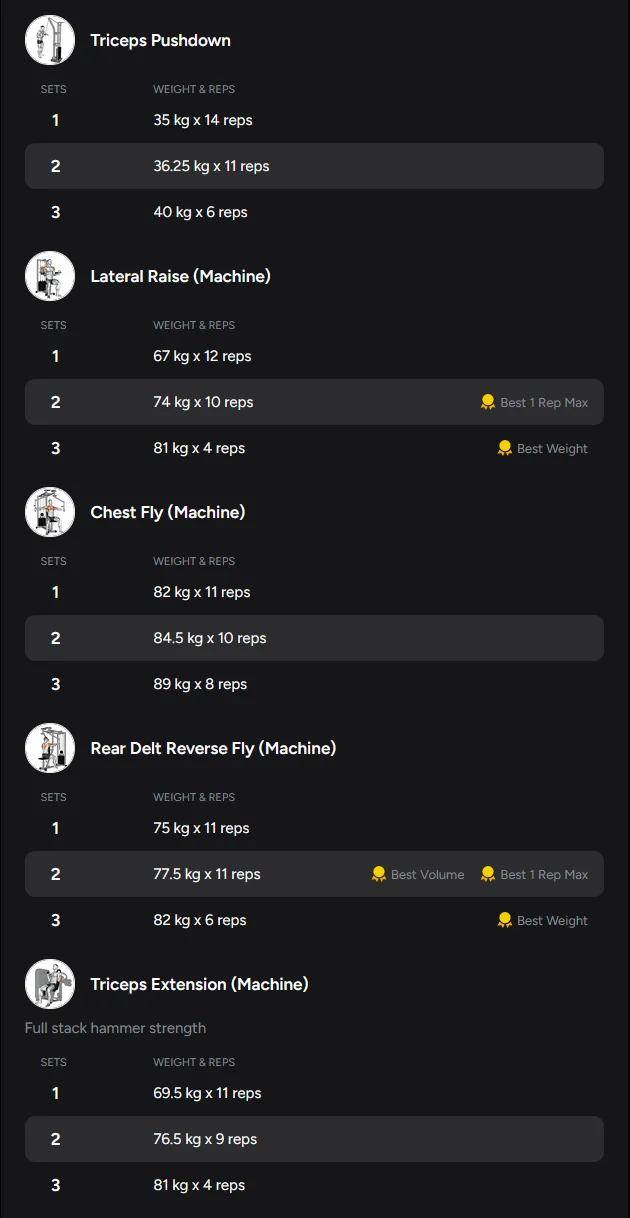Image resolution: width=630 pixels, height=1218 pixels.
Task: Open the Chest Fly (Machine) title link
Action: tap(167, 512)
